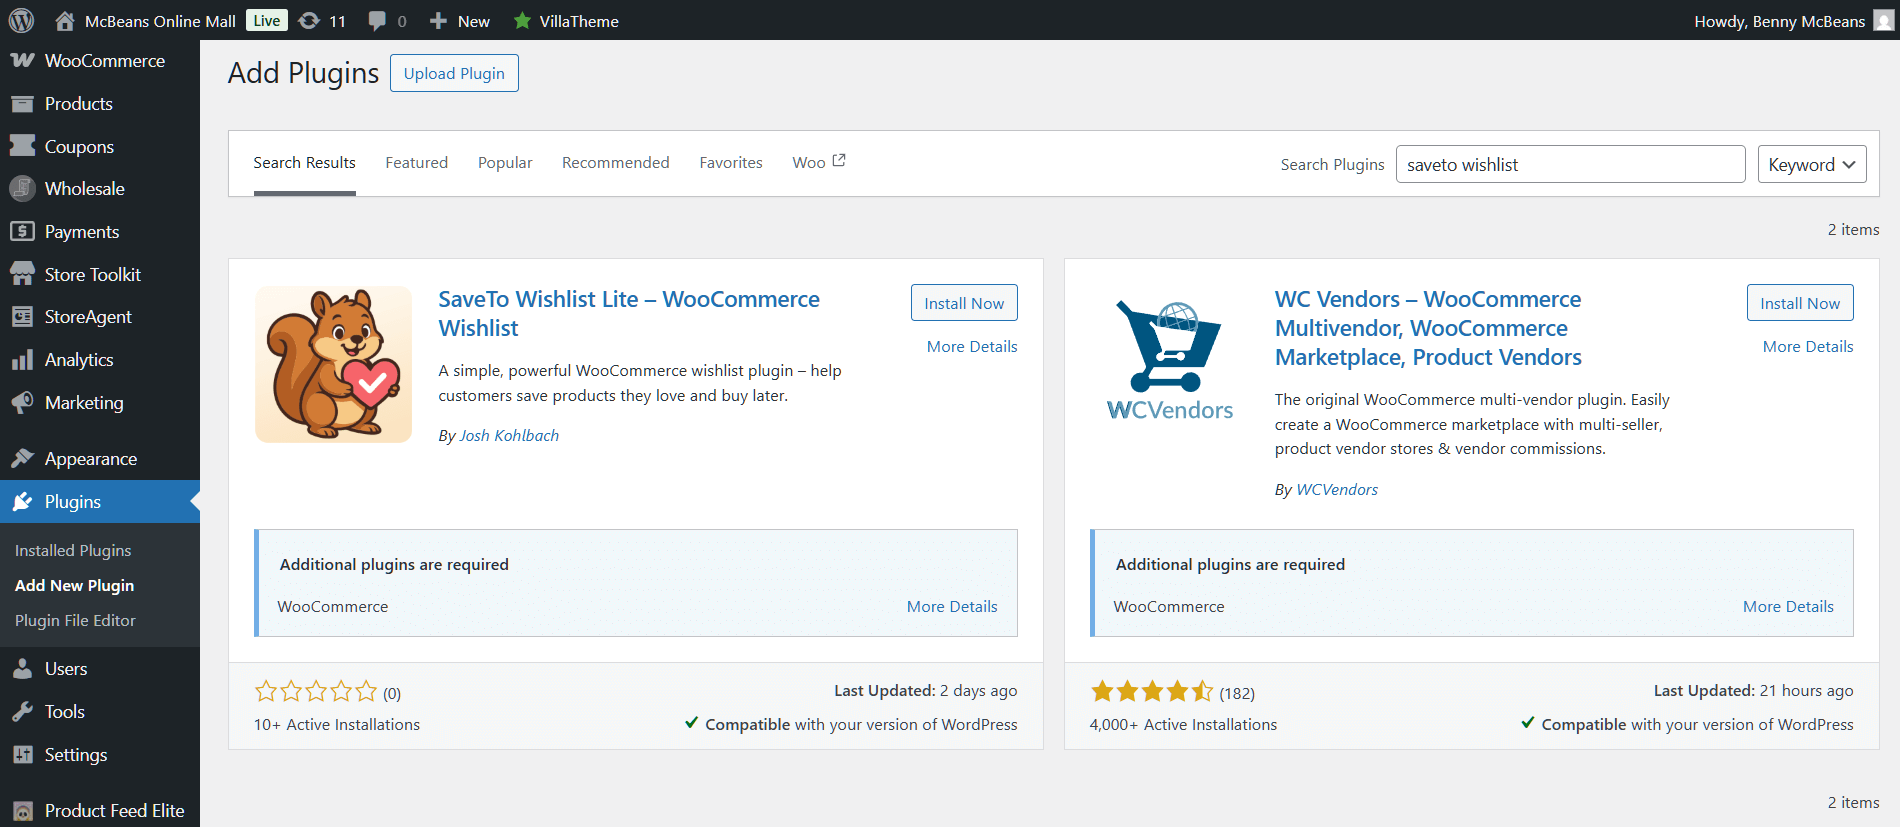1900x827 pixels.
Task: Open the updates icon showing 11
Action: [x=310, y=21]
